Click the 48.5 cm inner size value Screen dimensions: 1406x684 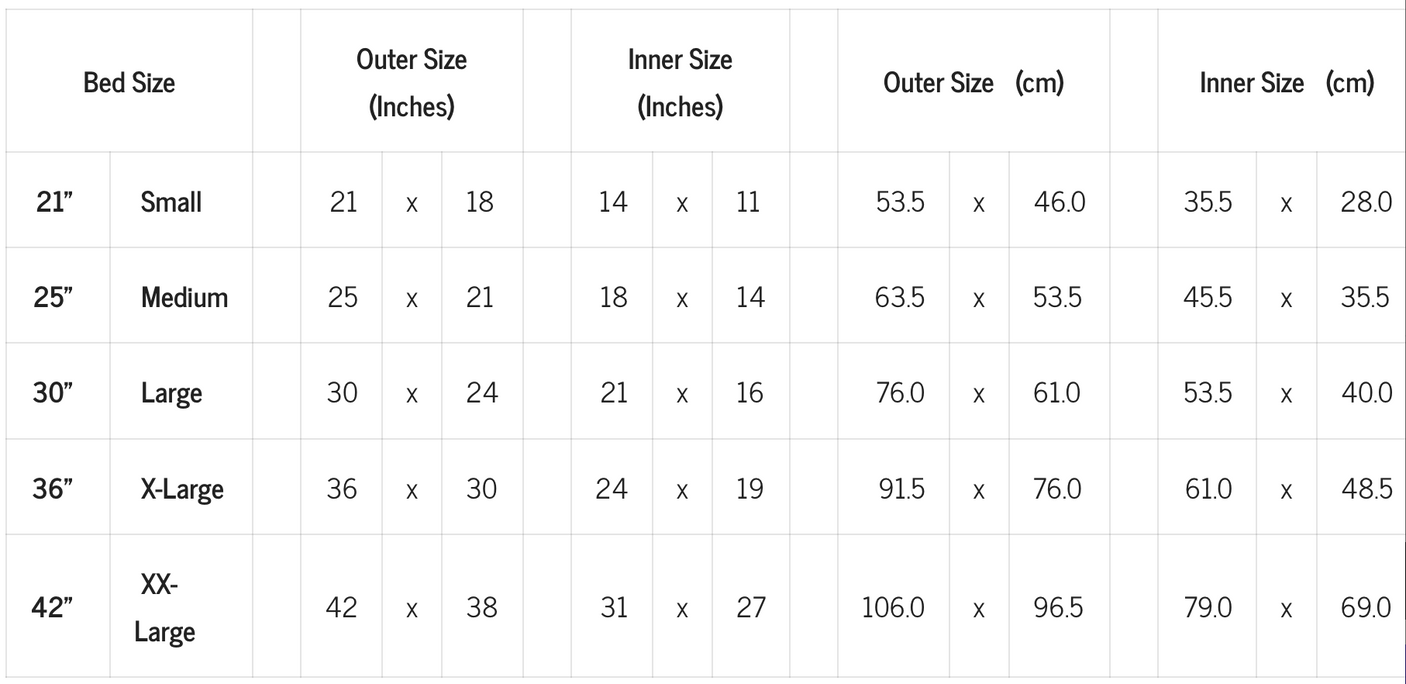pyautogui.click(x=1366, y=489)
